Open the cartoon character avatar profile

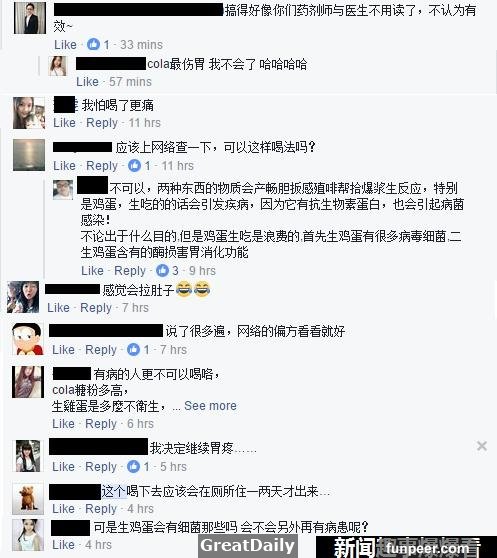coord(28,339)
